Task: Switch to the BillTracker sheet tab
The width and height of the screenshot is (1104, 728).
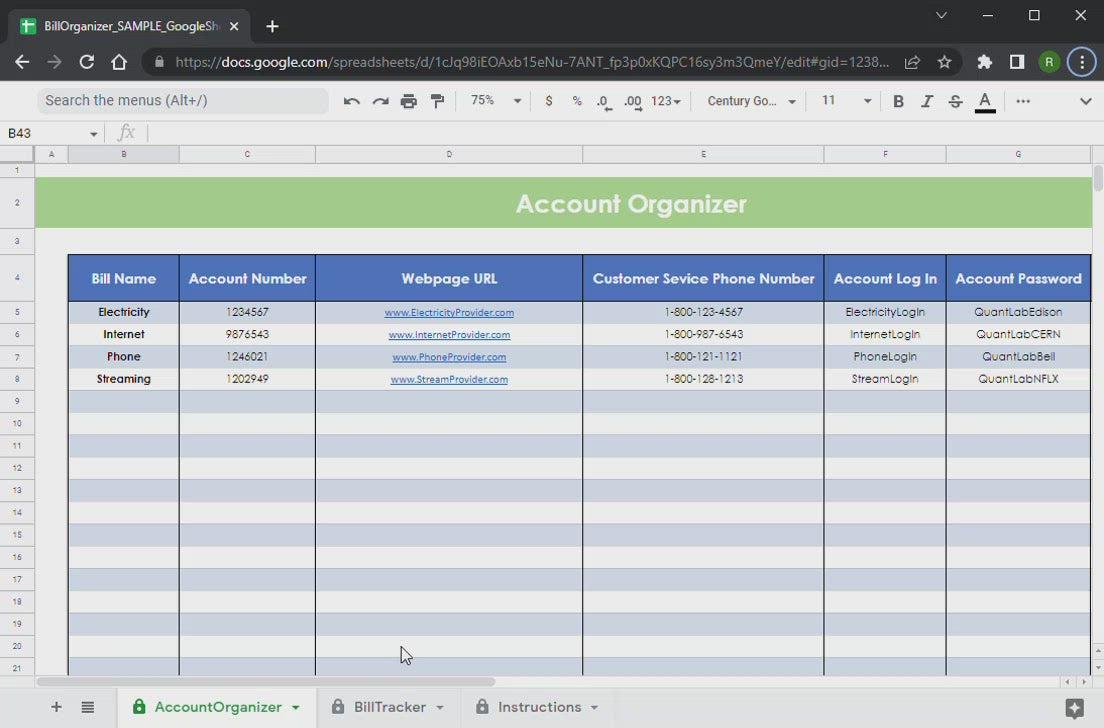Action: tap(390, 707)
